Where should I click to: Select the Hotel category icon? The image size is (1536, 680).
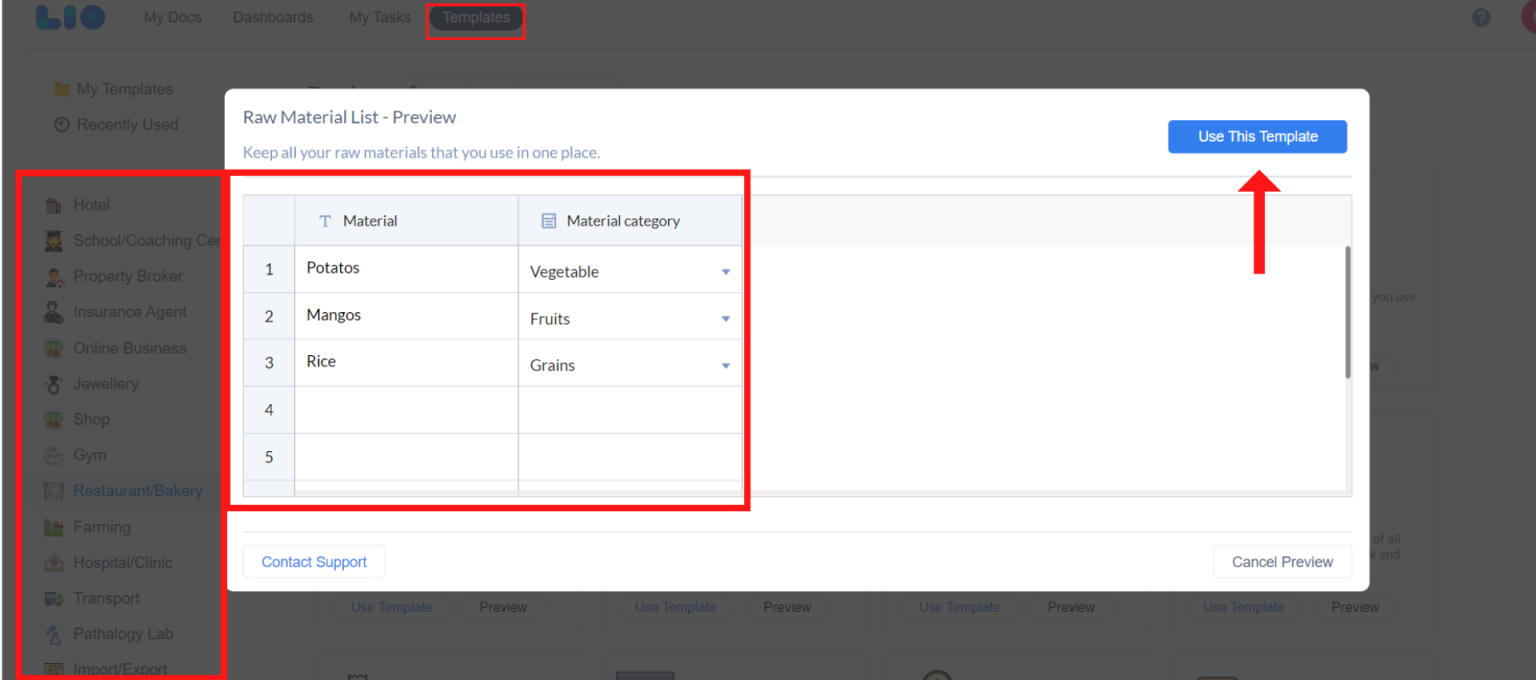pyautogui.click(x=54, y=204)
